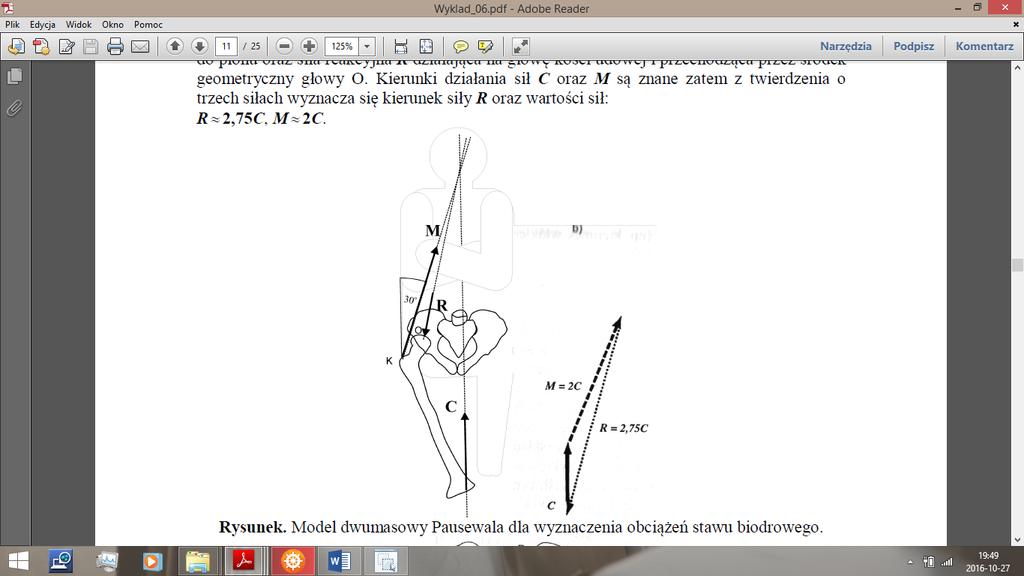Go to the previous page arrow

tap(174, 46)
